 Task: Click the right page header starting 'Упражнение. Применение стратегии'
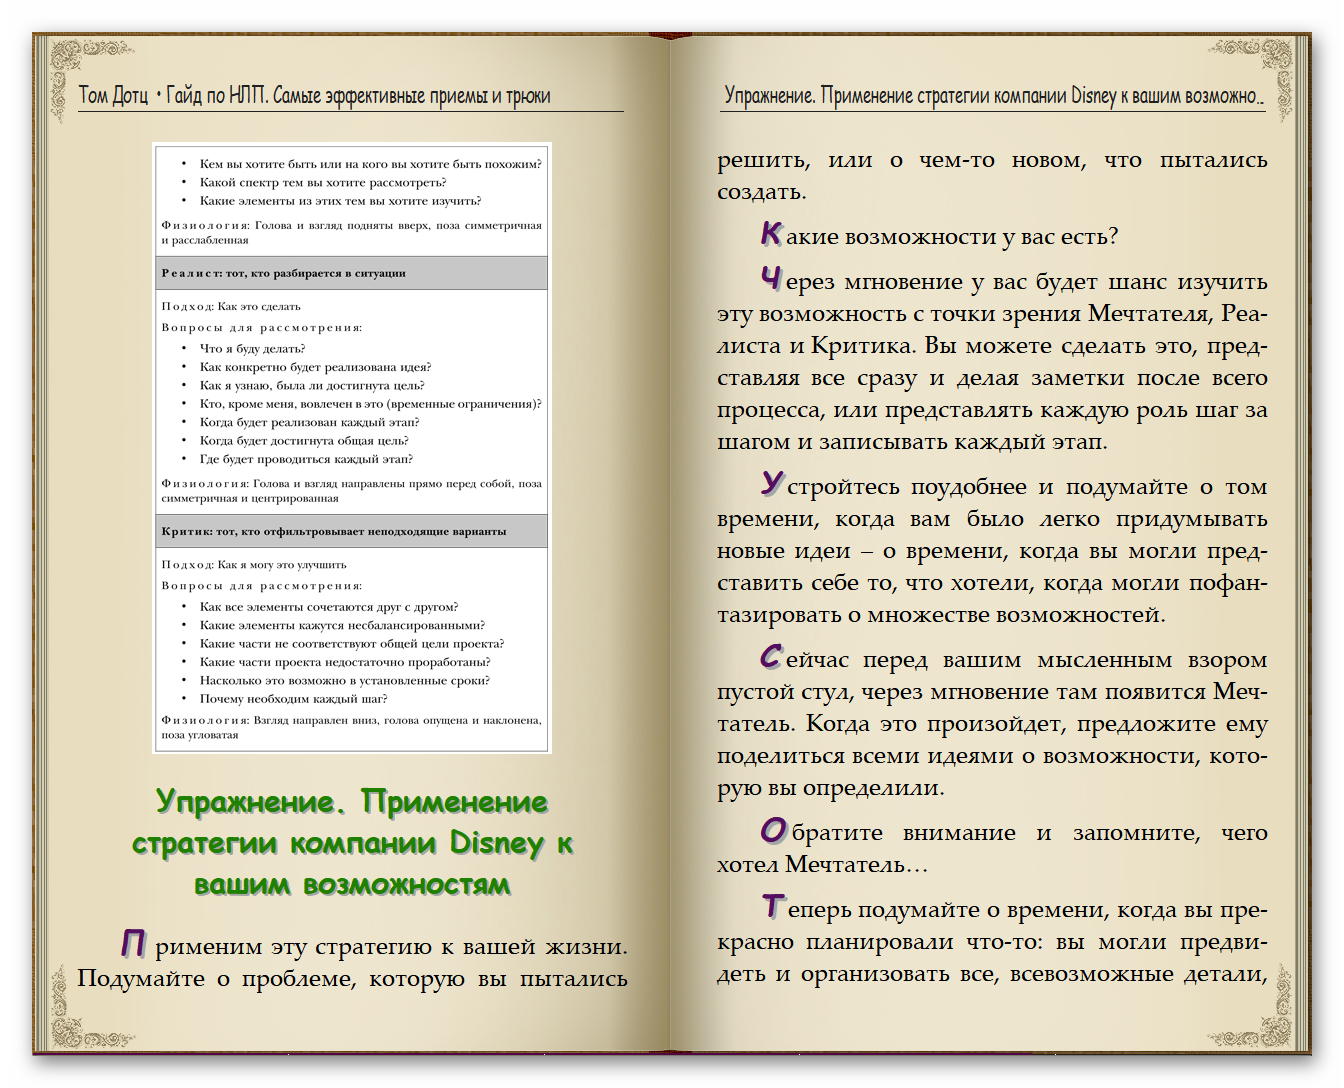click(993, 96)
